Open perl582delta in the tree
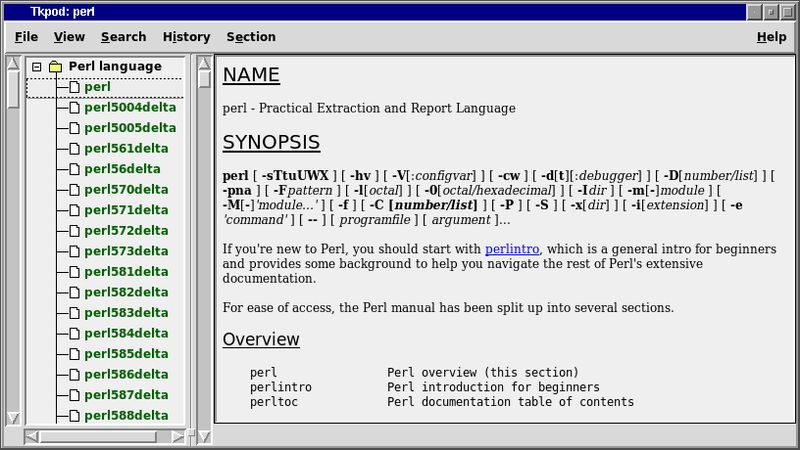 126,292
